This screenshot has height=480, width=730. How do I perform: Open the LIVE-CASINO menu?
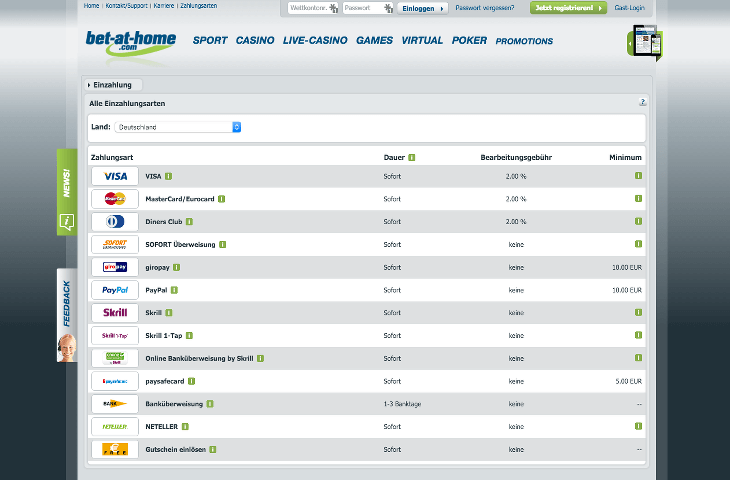315,41
